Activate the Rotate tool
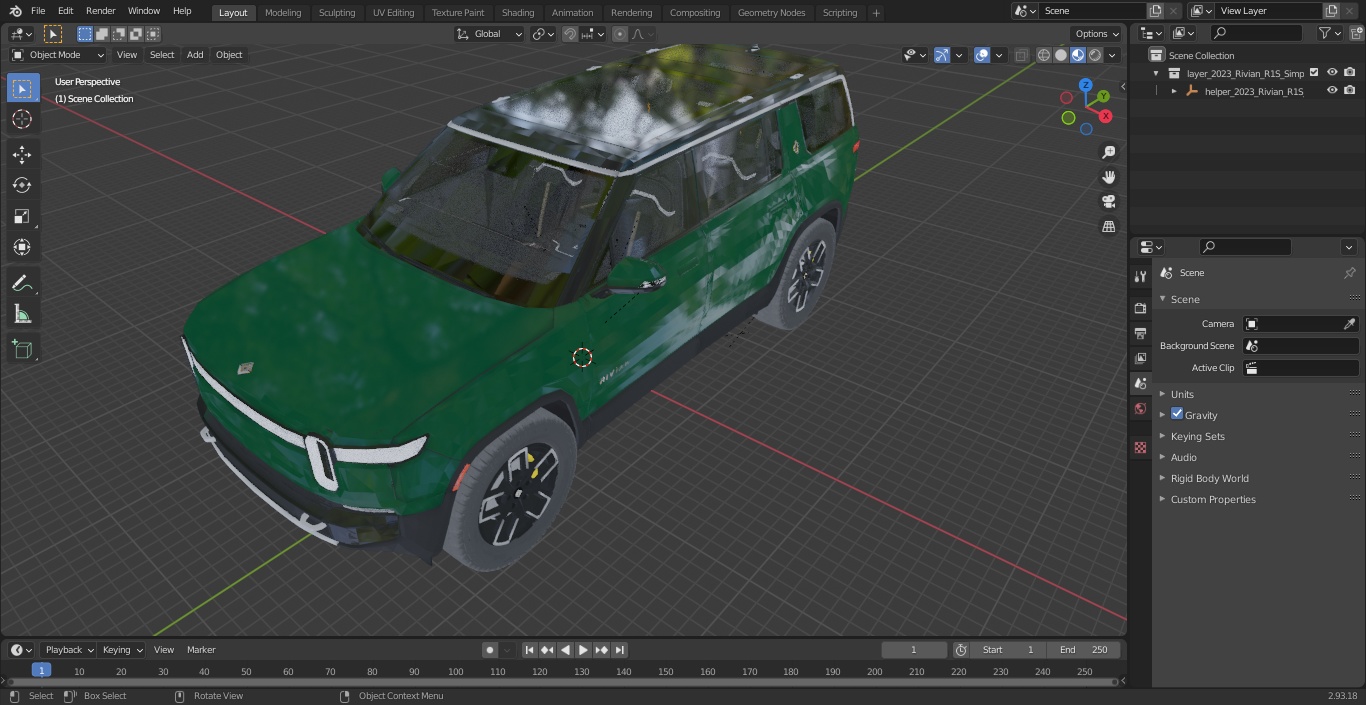The image size is (1366, 705). (x=22, y=185)
